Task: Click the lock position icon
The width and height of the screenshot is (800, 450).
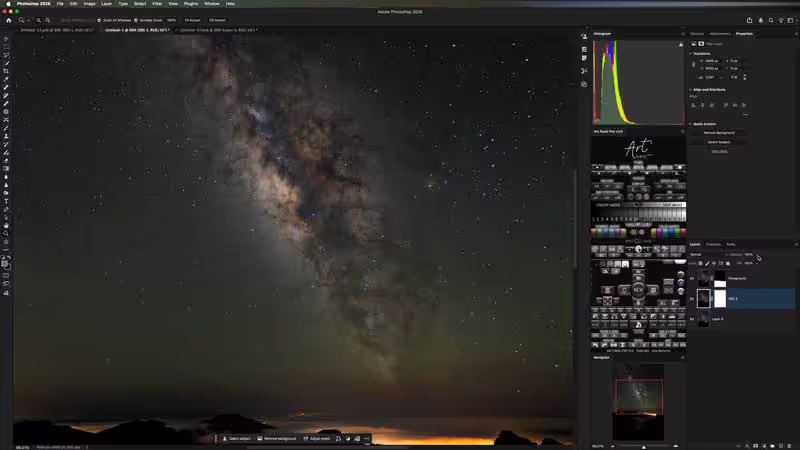Action: coord(714,263)
